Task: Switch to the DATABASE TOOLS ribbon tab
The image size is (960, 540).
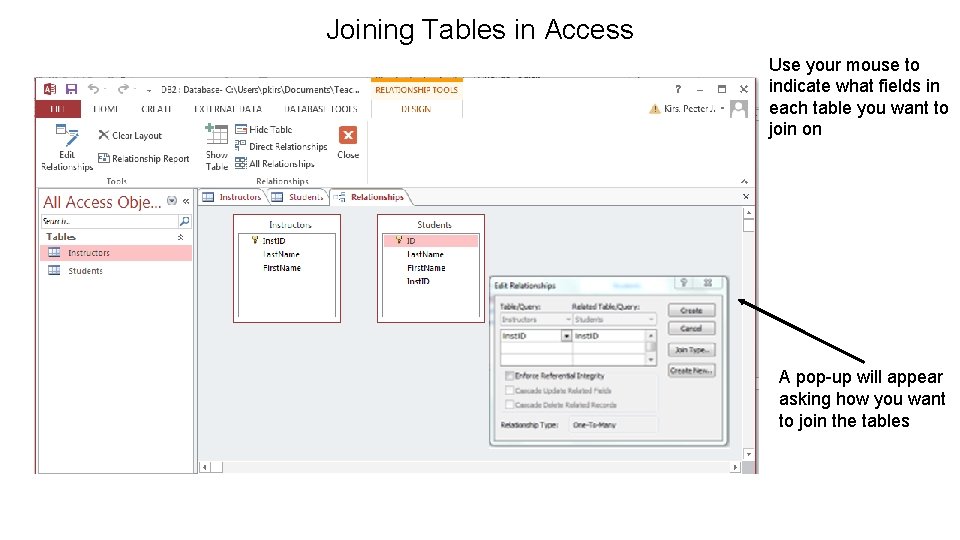Action: tap(321, 109)
